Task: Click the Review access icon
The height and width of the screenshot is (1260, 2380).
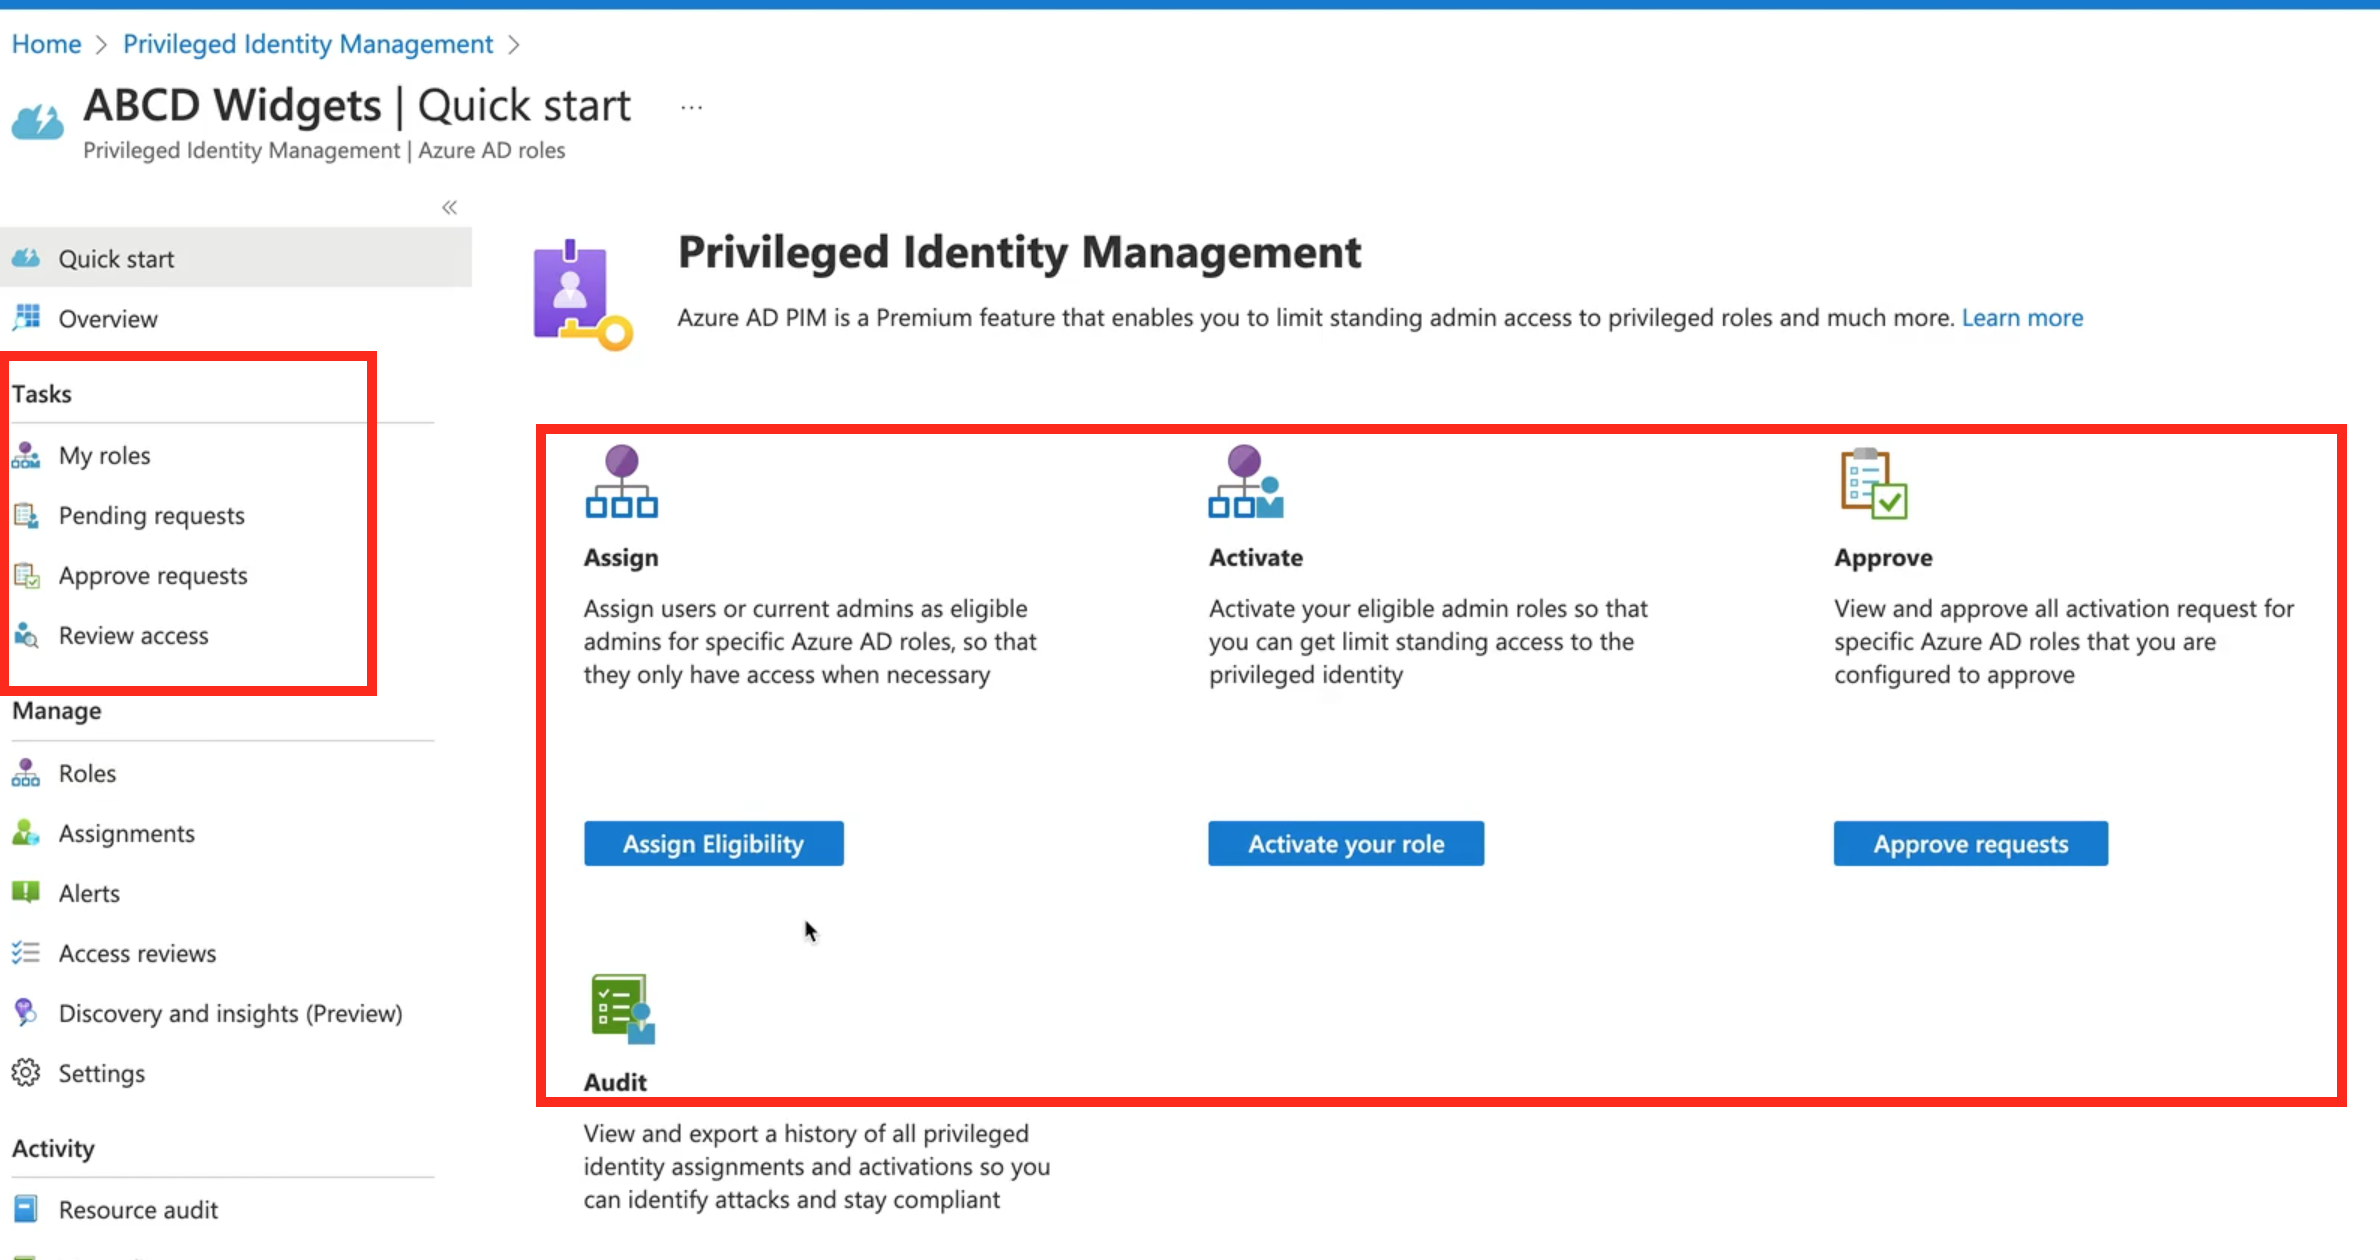Action: click(26, 635)
